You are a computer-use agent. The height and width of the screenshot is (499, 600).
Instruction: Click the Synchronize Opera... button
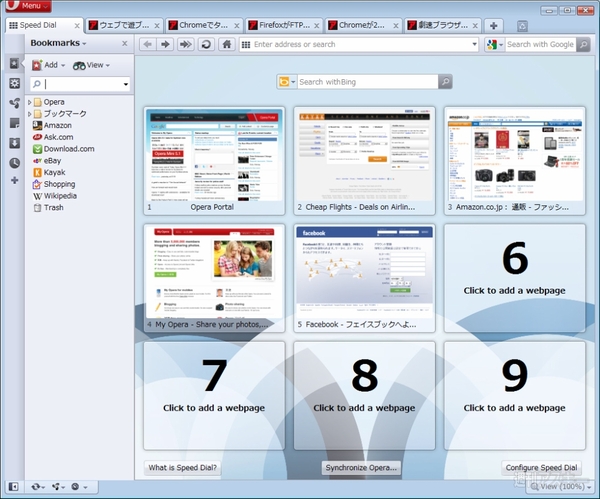(x=361, y=468)
